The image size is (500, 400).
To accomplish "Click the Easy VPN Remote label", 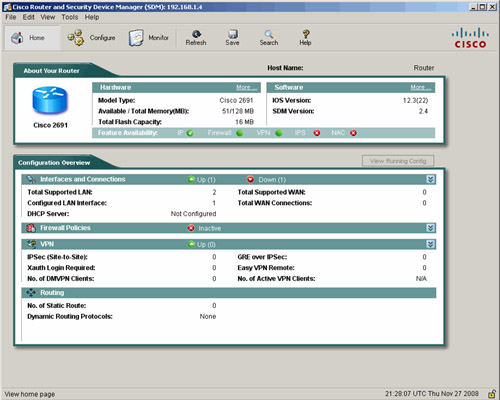I will [x=266, y=268].
